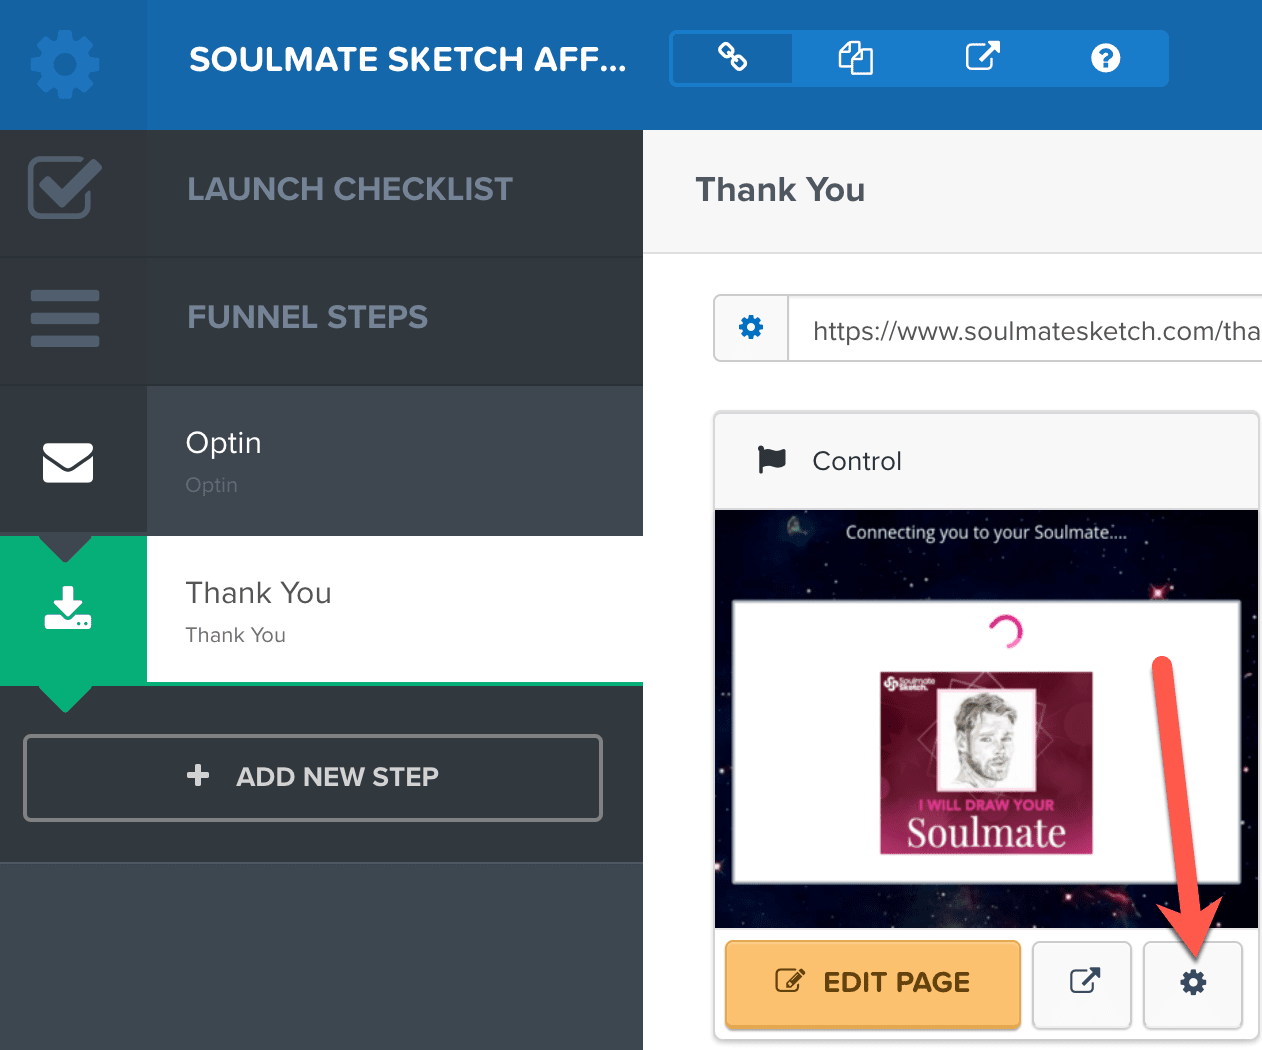The image size is (1262, 1050).
Task: Open page settings gear next to preview
Action: point(1193,983)
